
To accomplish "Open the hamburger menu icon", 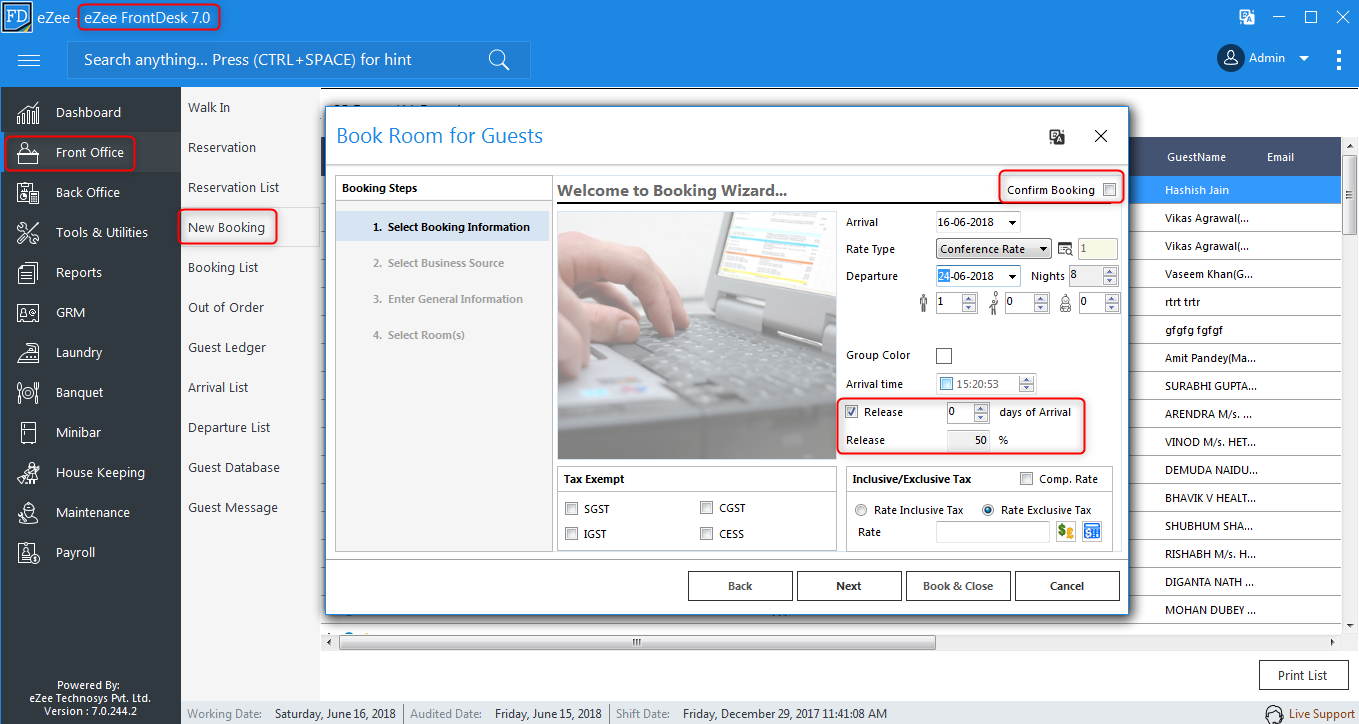I will coord(29,60).
